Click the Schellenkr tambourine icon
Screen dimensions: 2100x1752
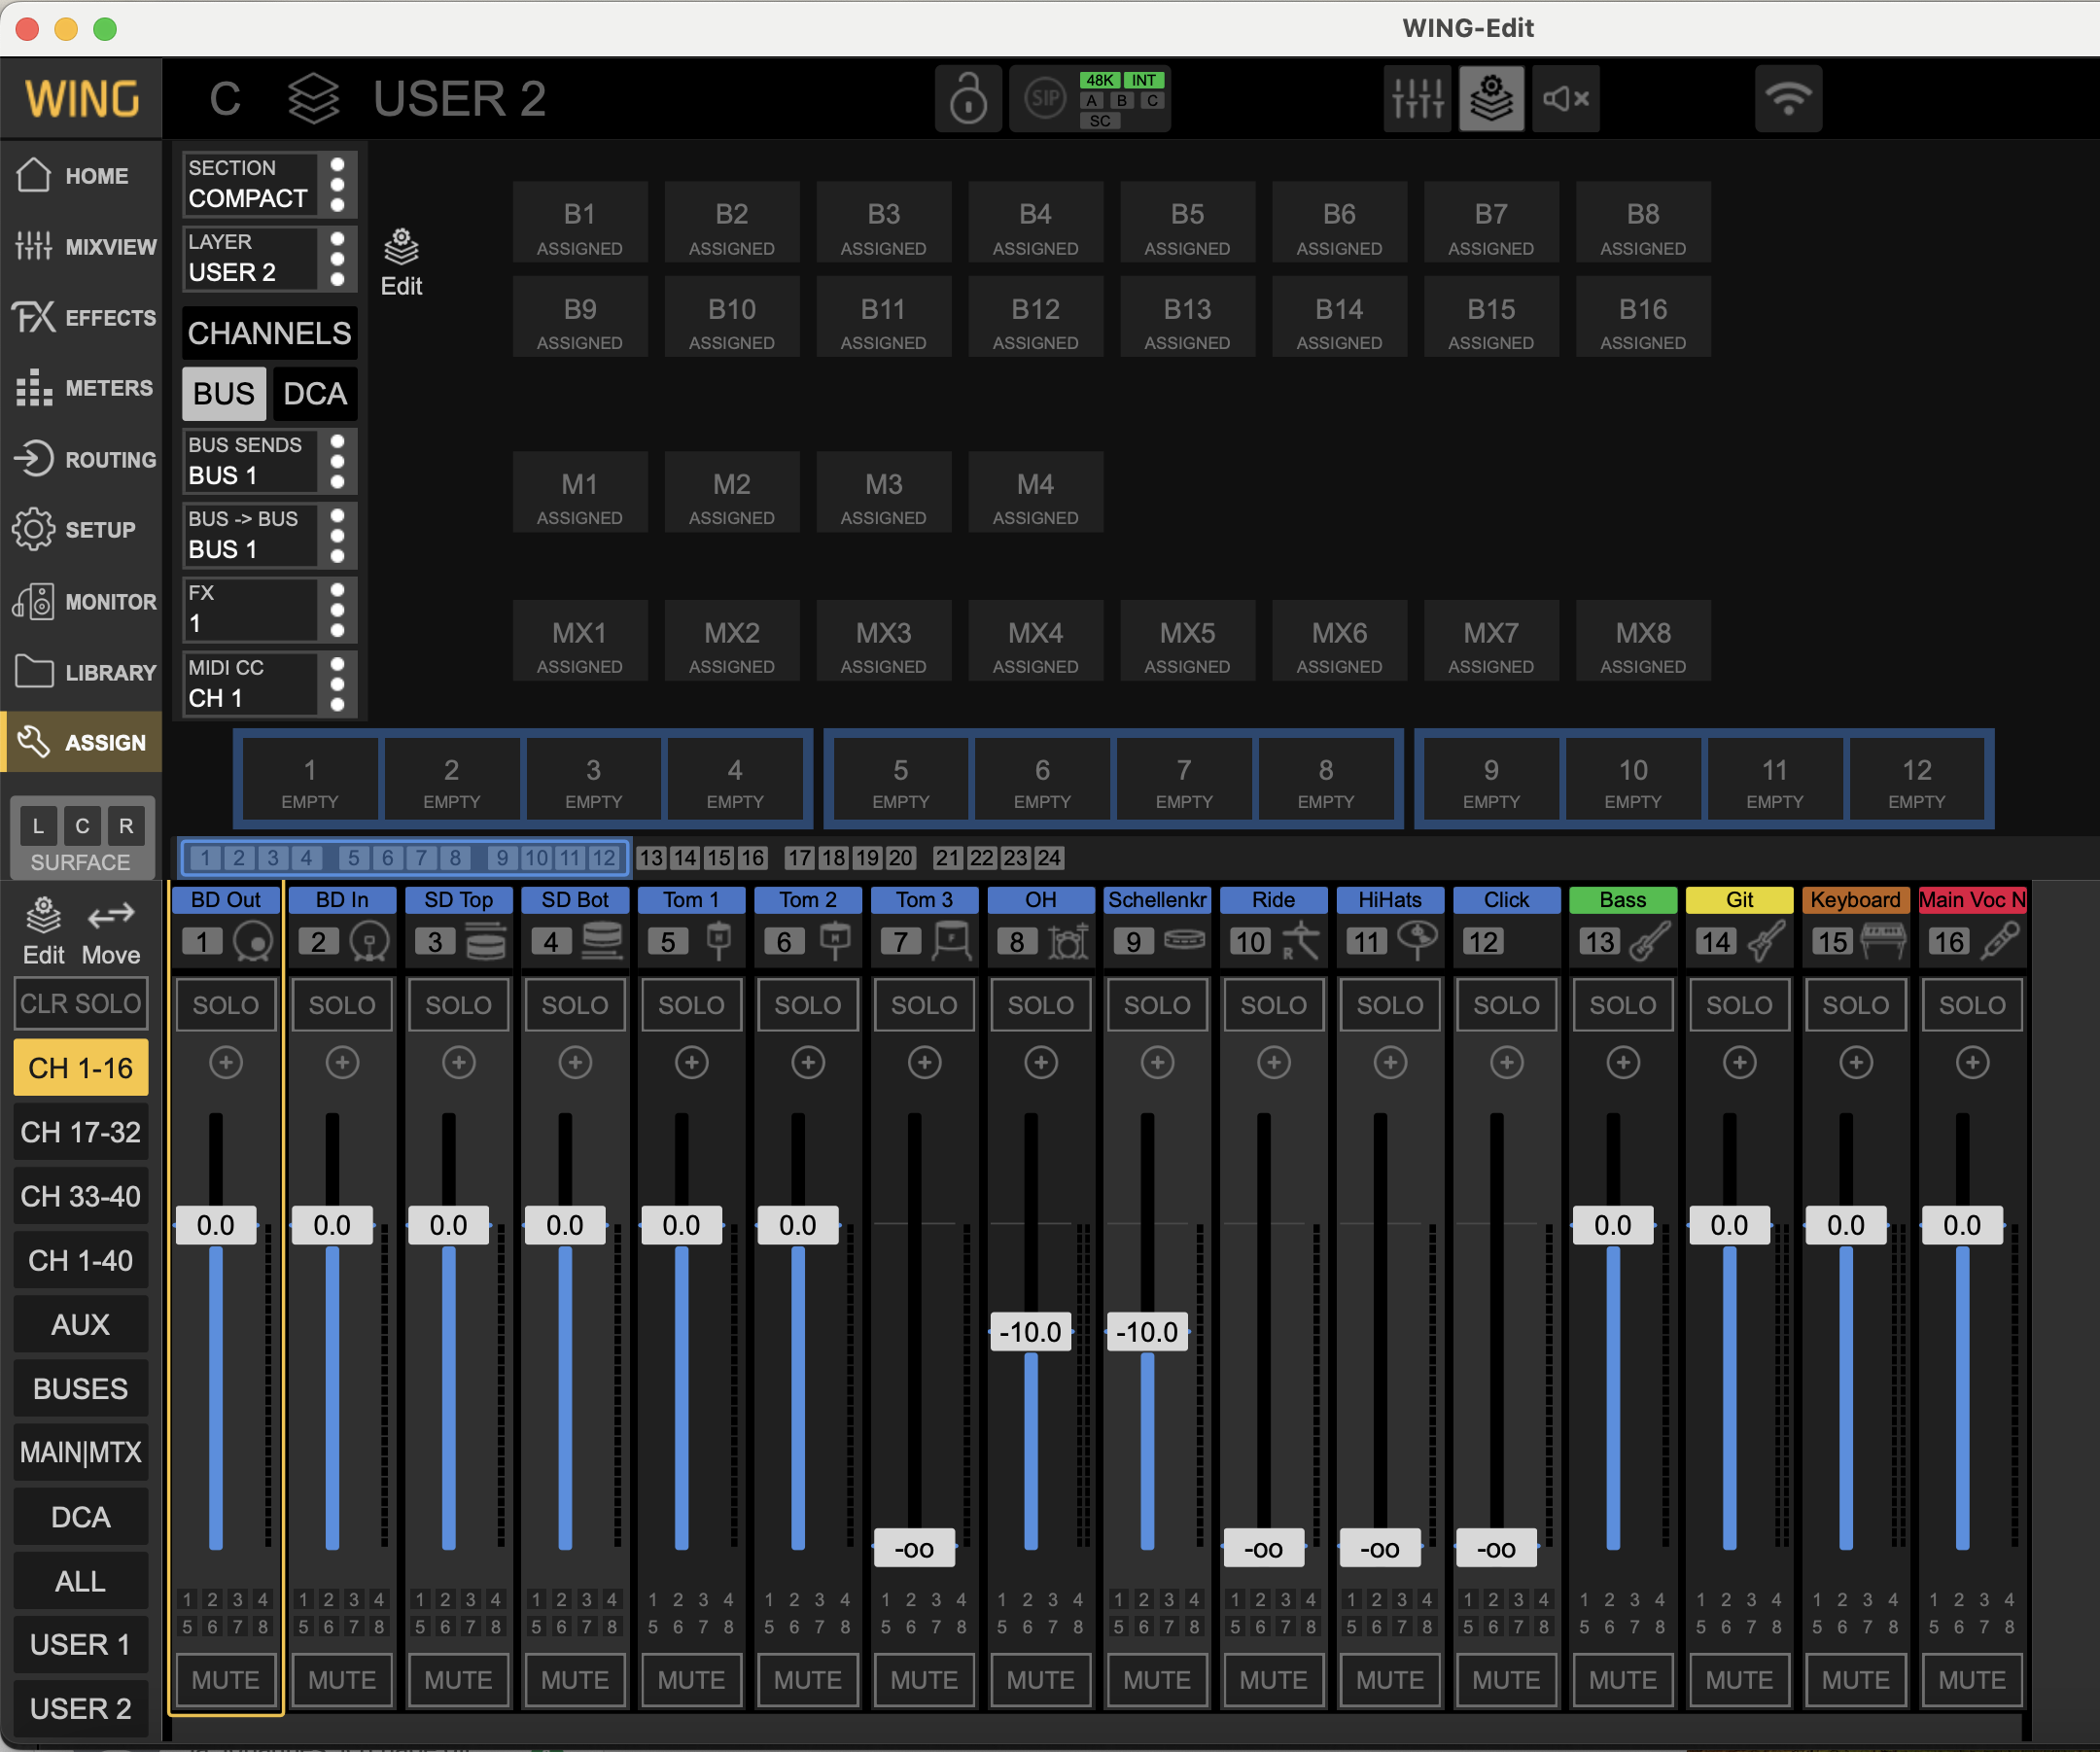point(1184,940)
